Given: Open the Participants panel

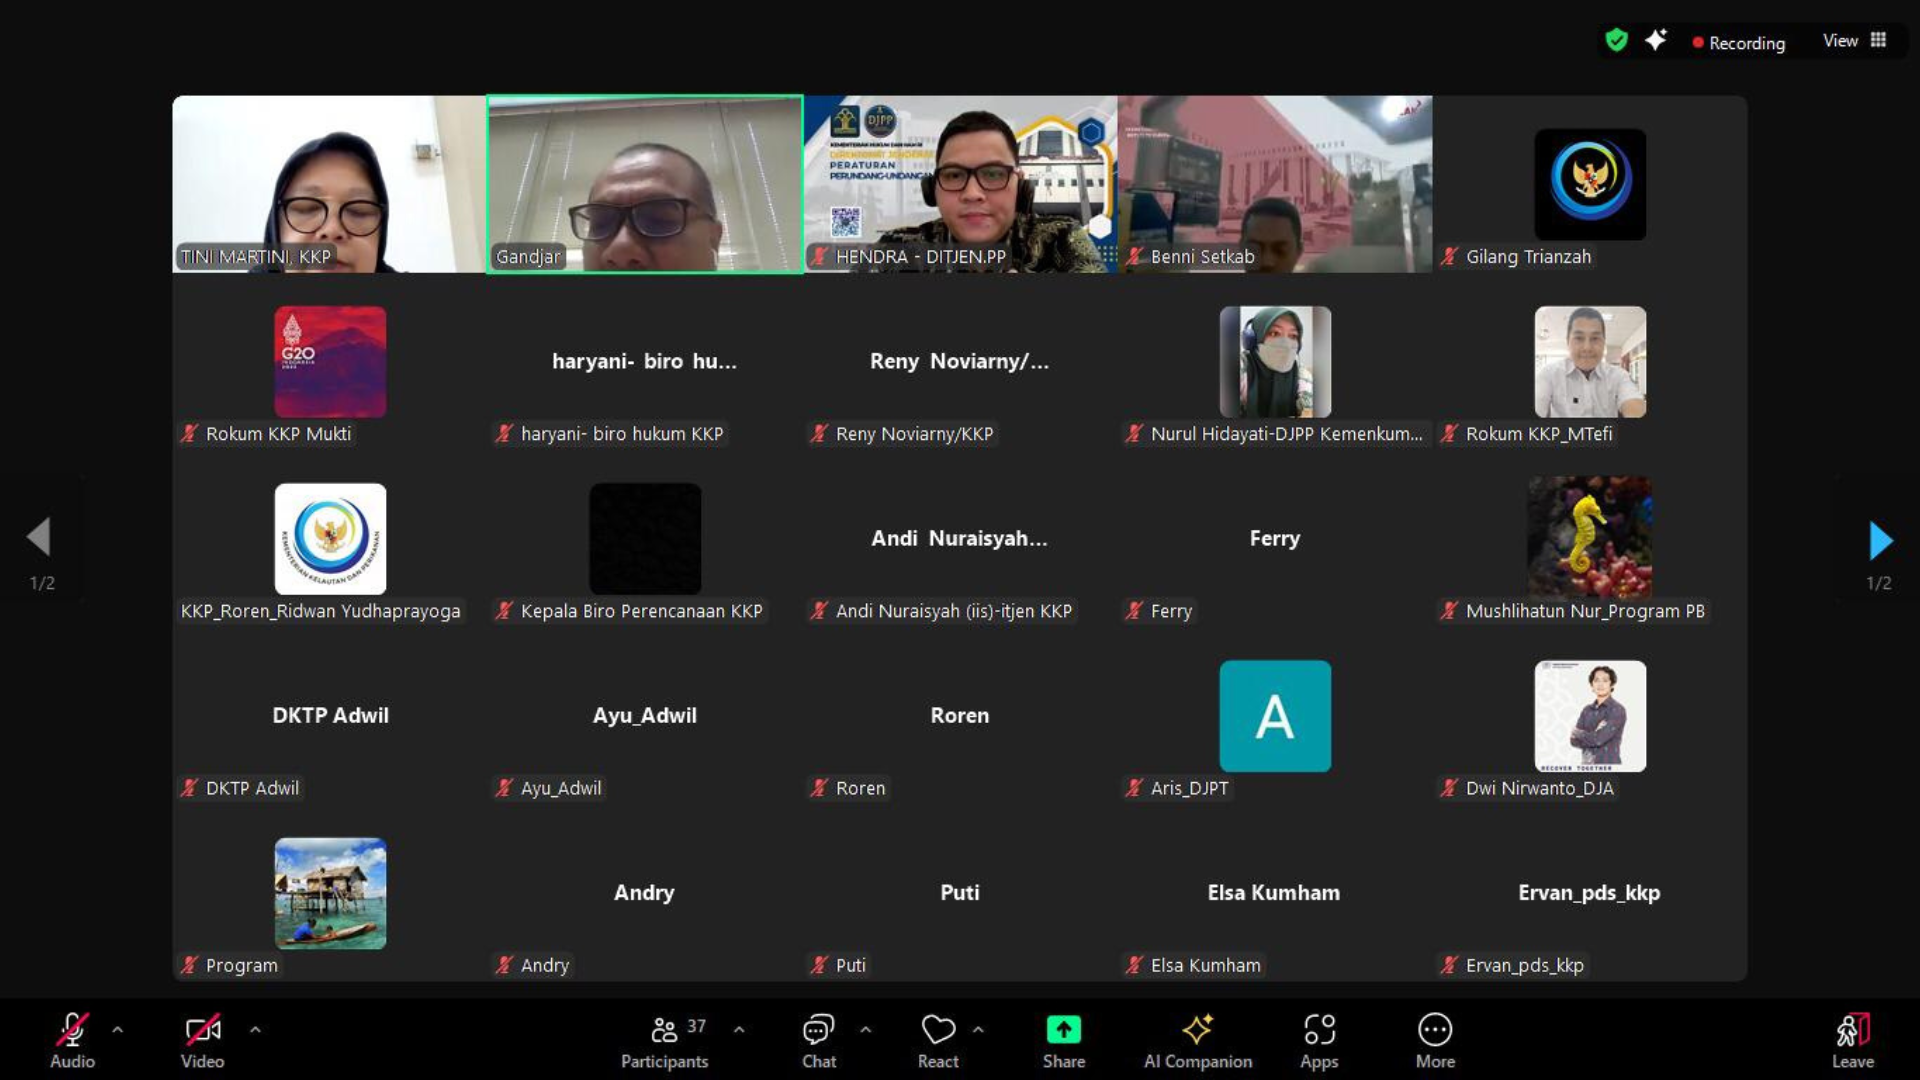Looking at the screenshot, I should coord(665,1041).
